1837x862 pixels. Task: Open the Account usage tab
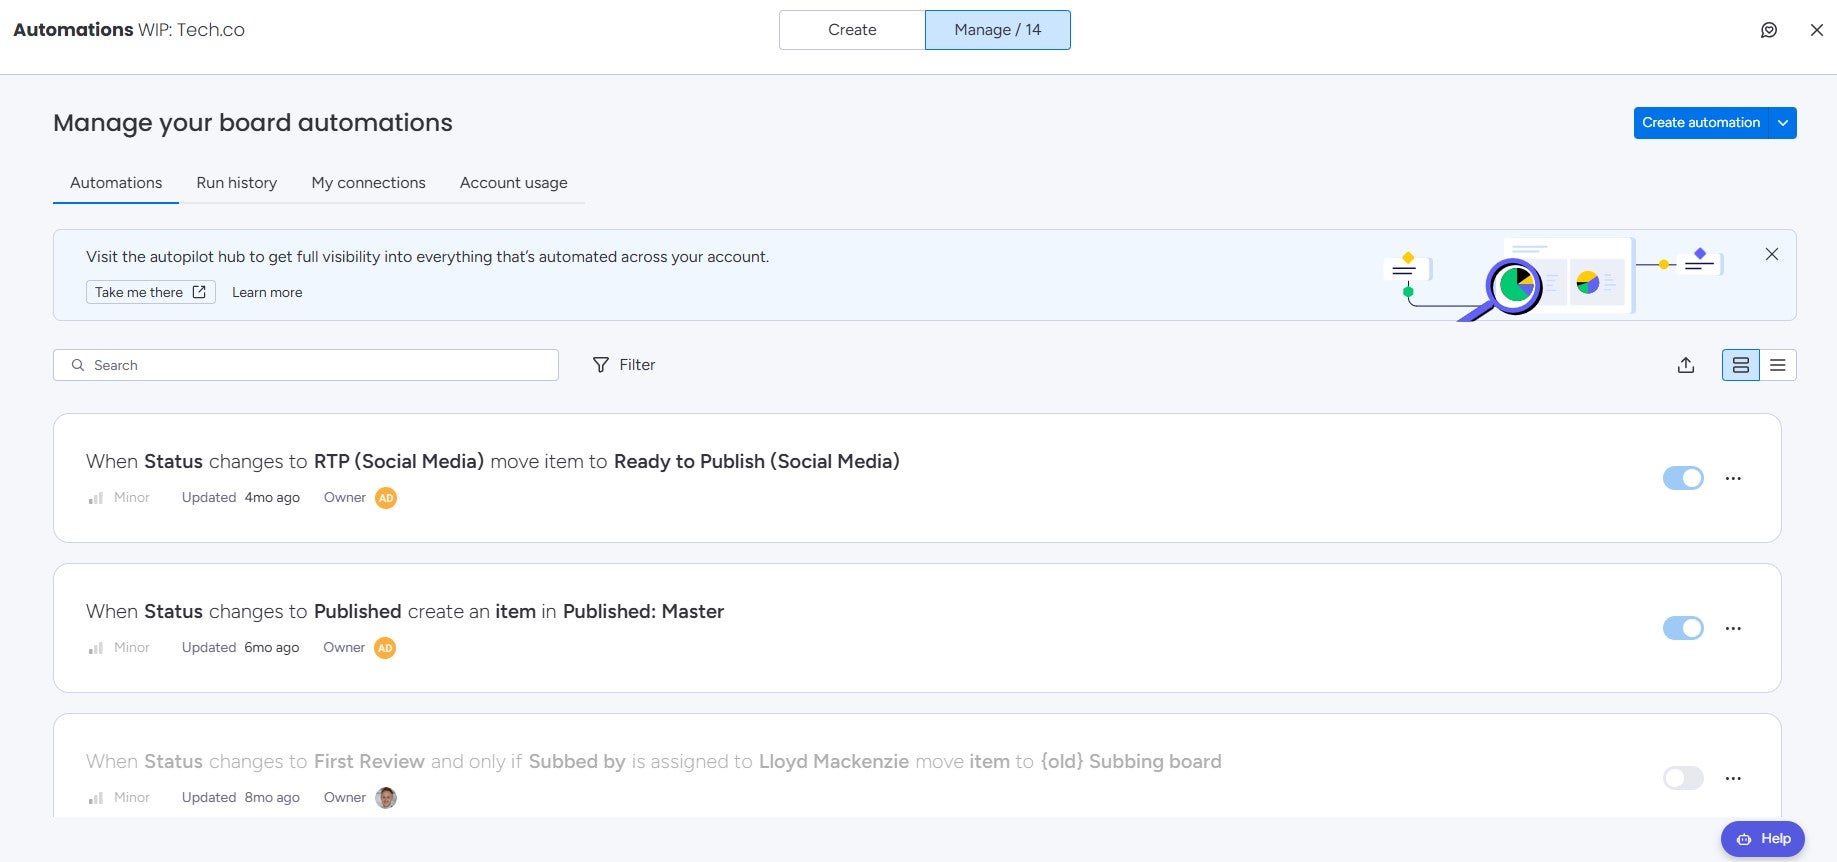click(513, 183)
